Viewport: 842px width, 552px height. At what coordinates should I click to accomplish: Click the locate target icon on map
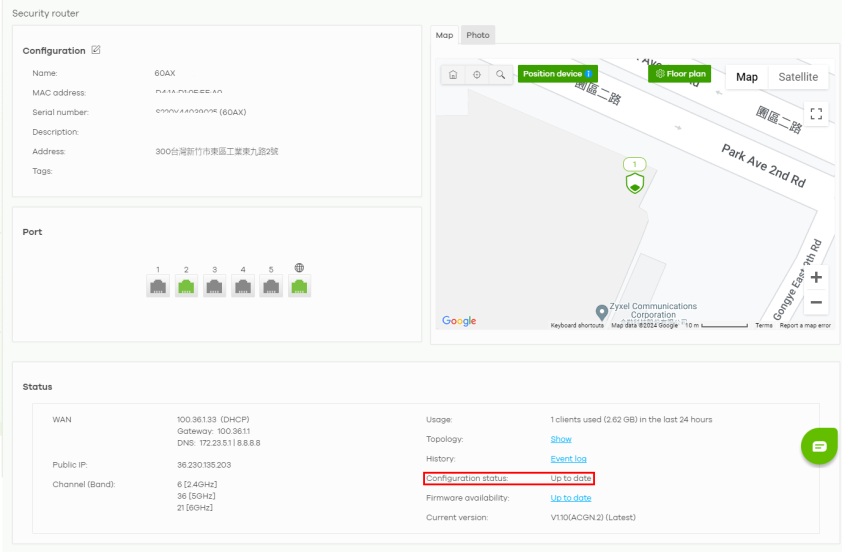pos(477,75)
